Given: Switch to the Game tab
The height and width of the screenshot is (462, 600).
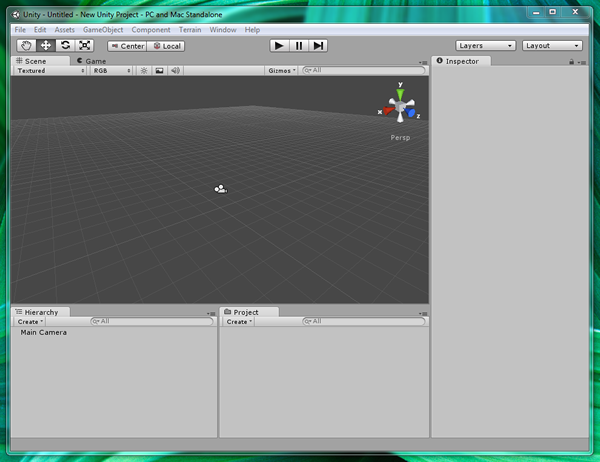Looking at the screenshot, I should [x=92, y=61].
